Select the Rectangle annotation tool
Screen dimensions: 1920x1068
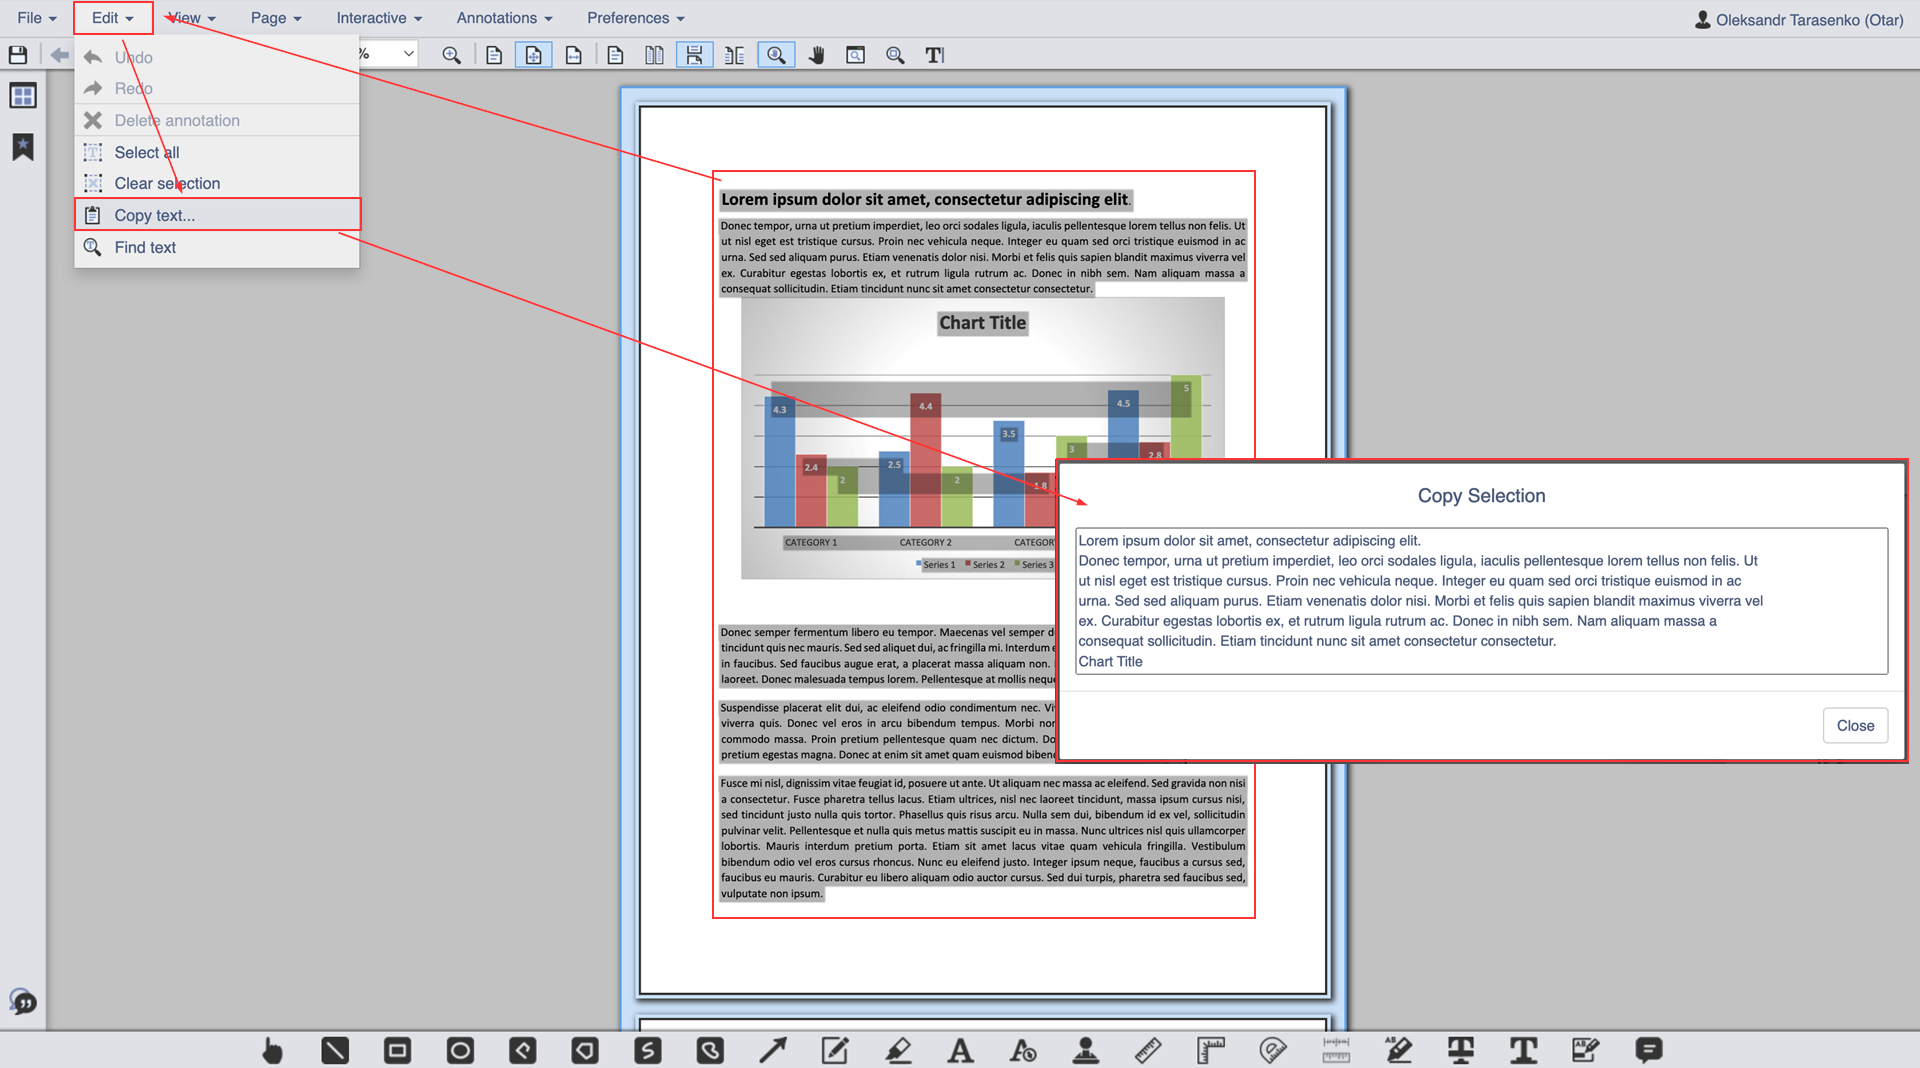[397, 1050]
